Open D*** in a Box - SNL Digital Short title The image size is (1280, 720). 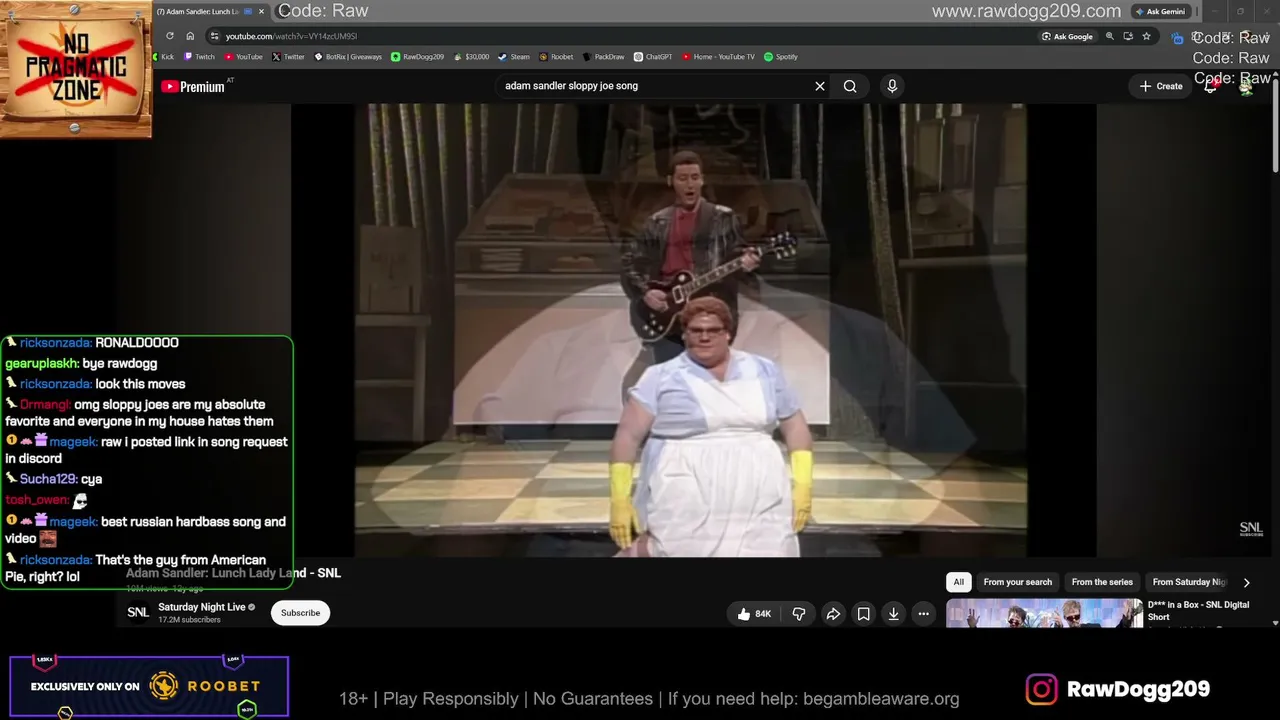tap(1198, 610)
